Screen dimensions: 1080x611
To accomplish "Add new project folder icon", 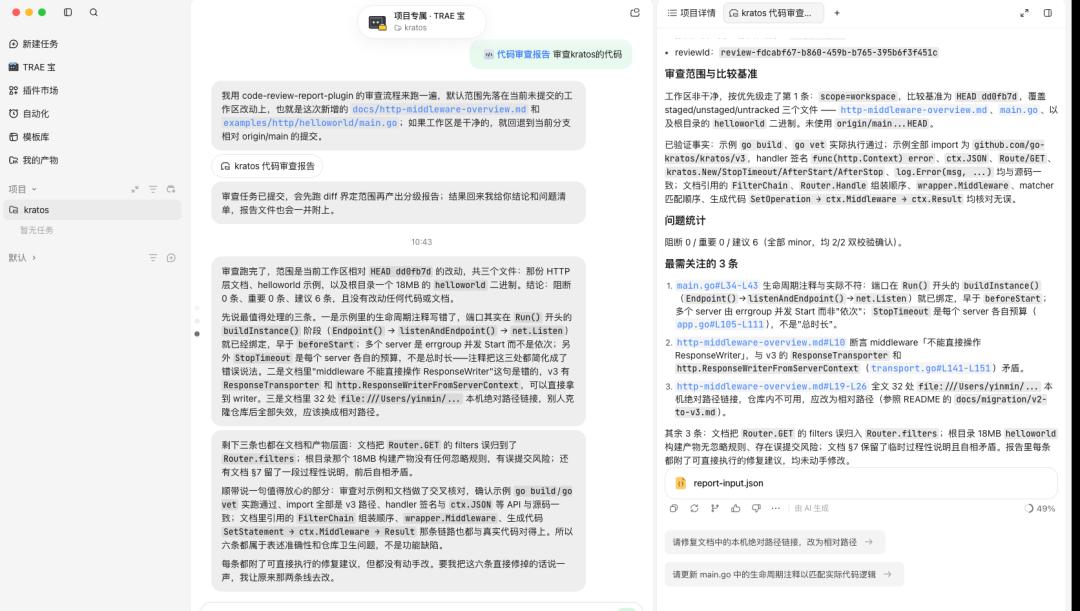I will 171,189.
